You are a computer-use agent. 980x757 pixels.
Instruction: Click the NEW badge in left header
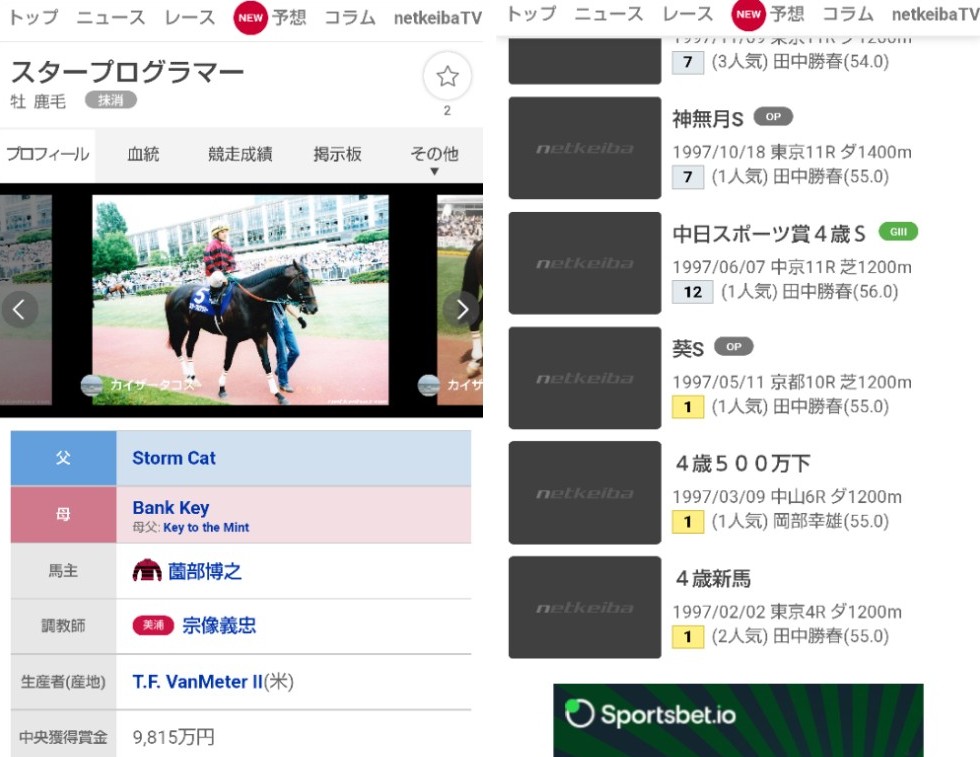click(250, 18)
